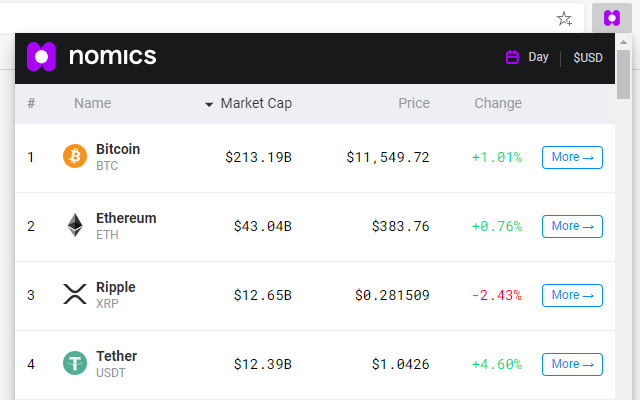
Task: Sort the table by Change column
Action: coord(498,103)
